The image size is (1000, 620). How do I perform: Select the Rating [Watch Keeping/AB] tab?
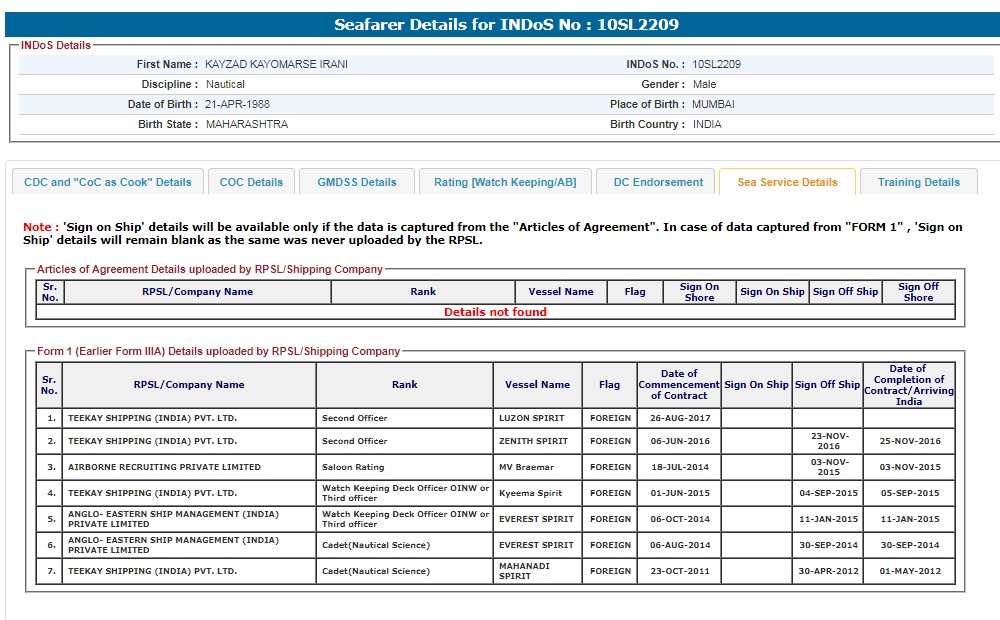pos(505,182)
